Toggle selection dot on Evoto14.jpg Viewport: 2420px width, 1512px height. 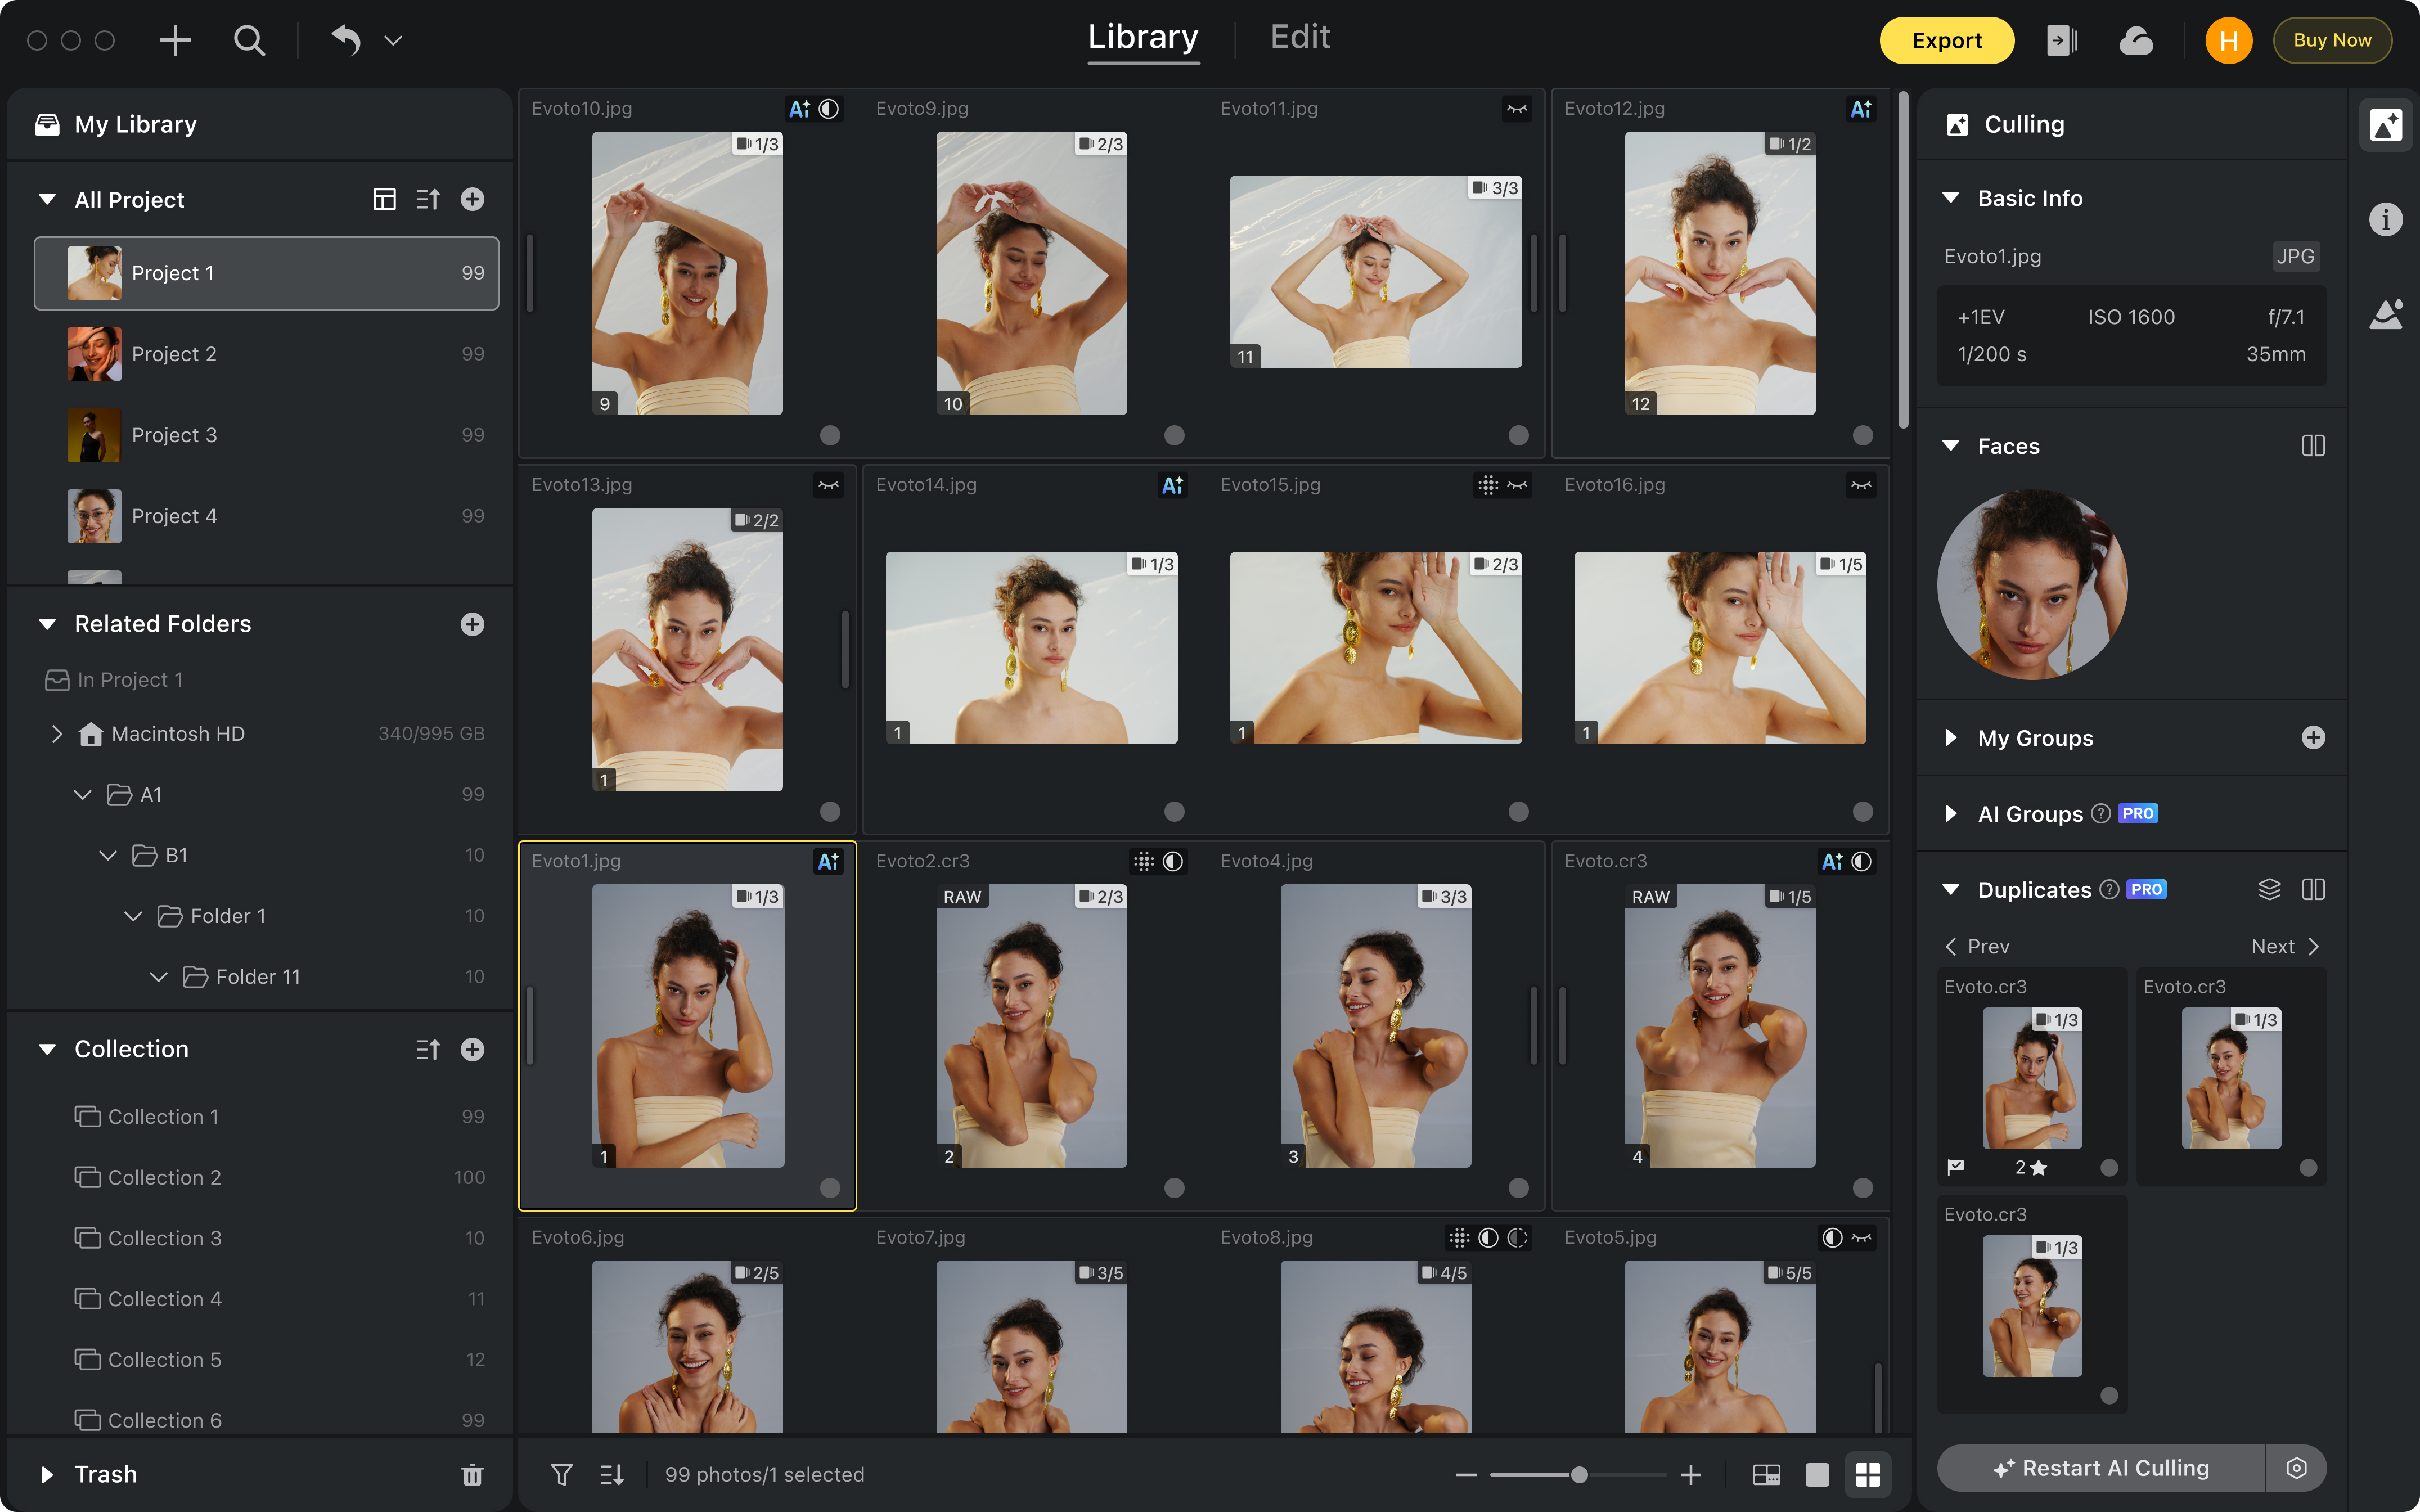coord(1175,812)
